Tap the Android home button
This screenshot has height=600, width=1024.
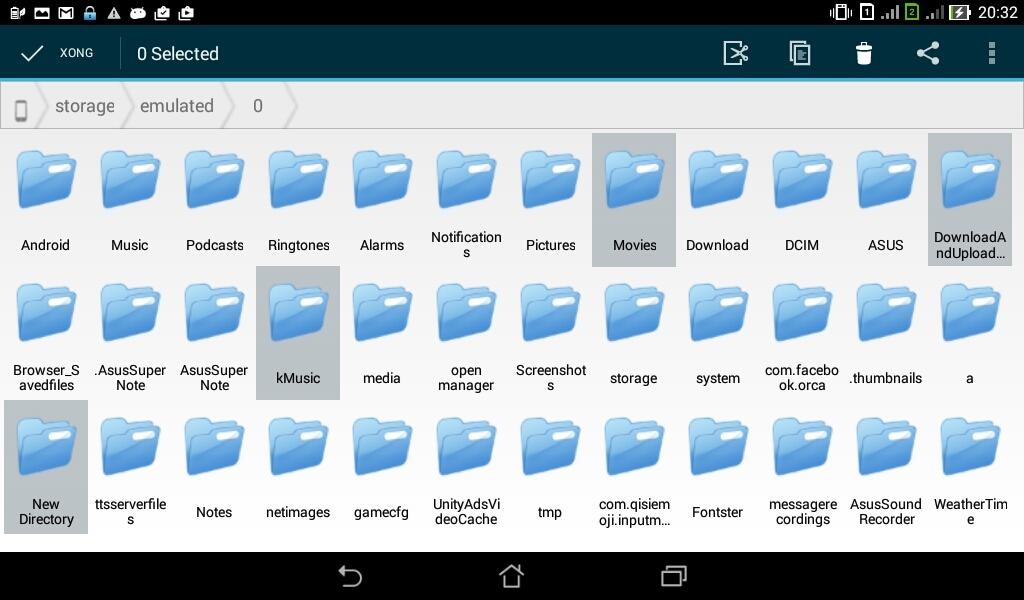[511, 576]
